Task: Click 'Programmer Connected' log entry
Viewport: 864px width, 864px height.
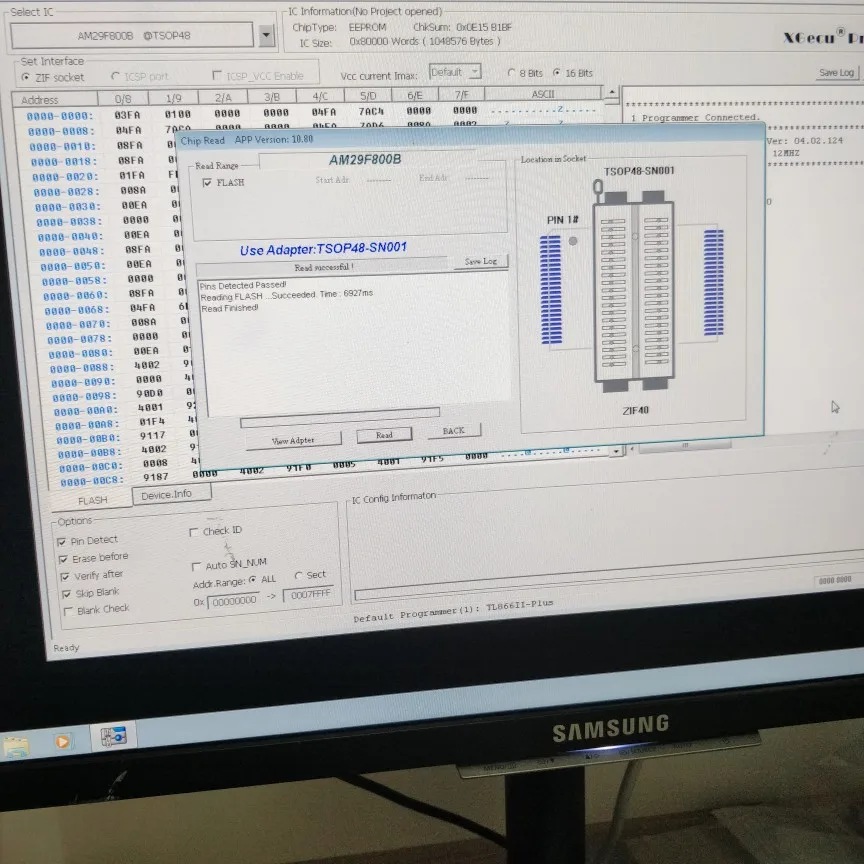Action: (696, 117)
